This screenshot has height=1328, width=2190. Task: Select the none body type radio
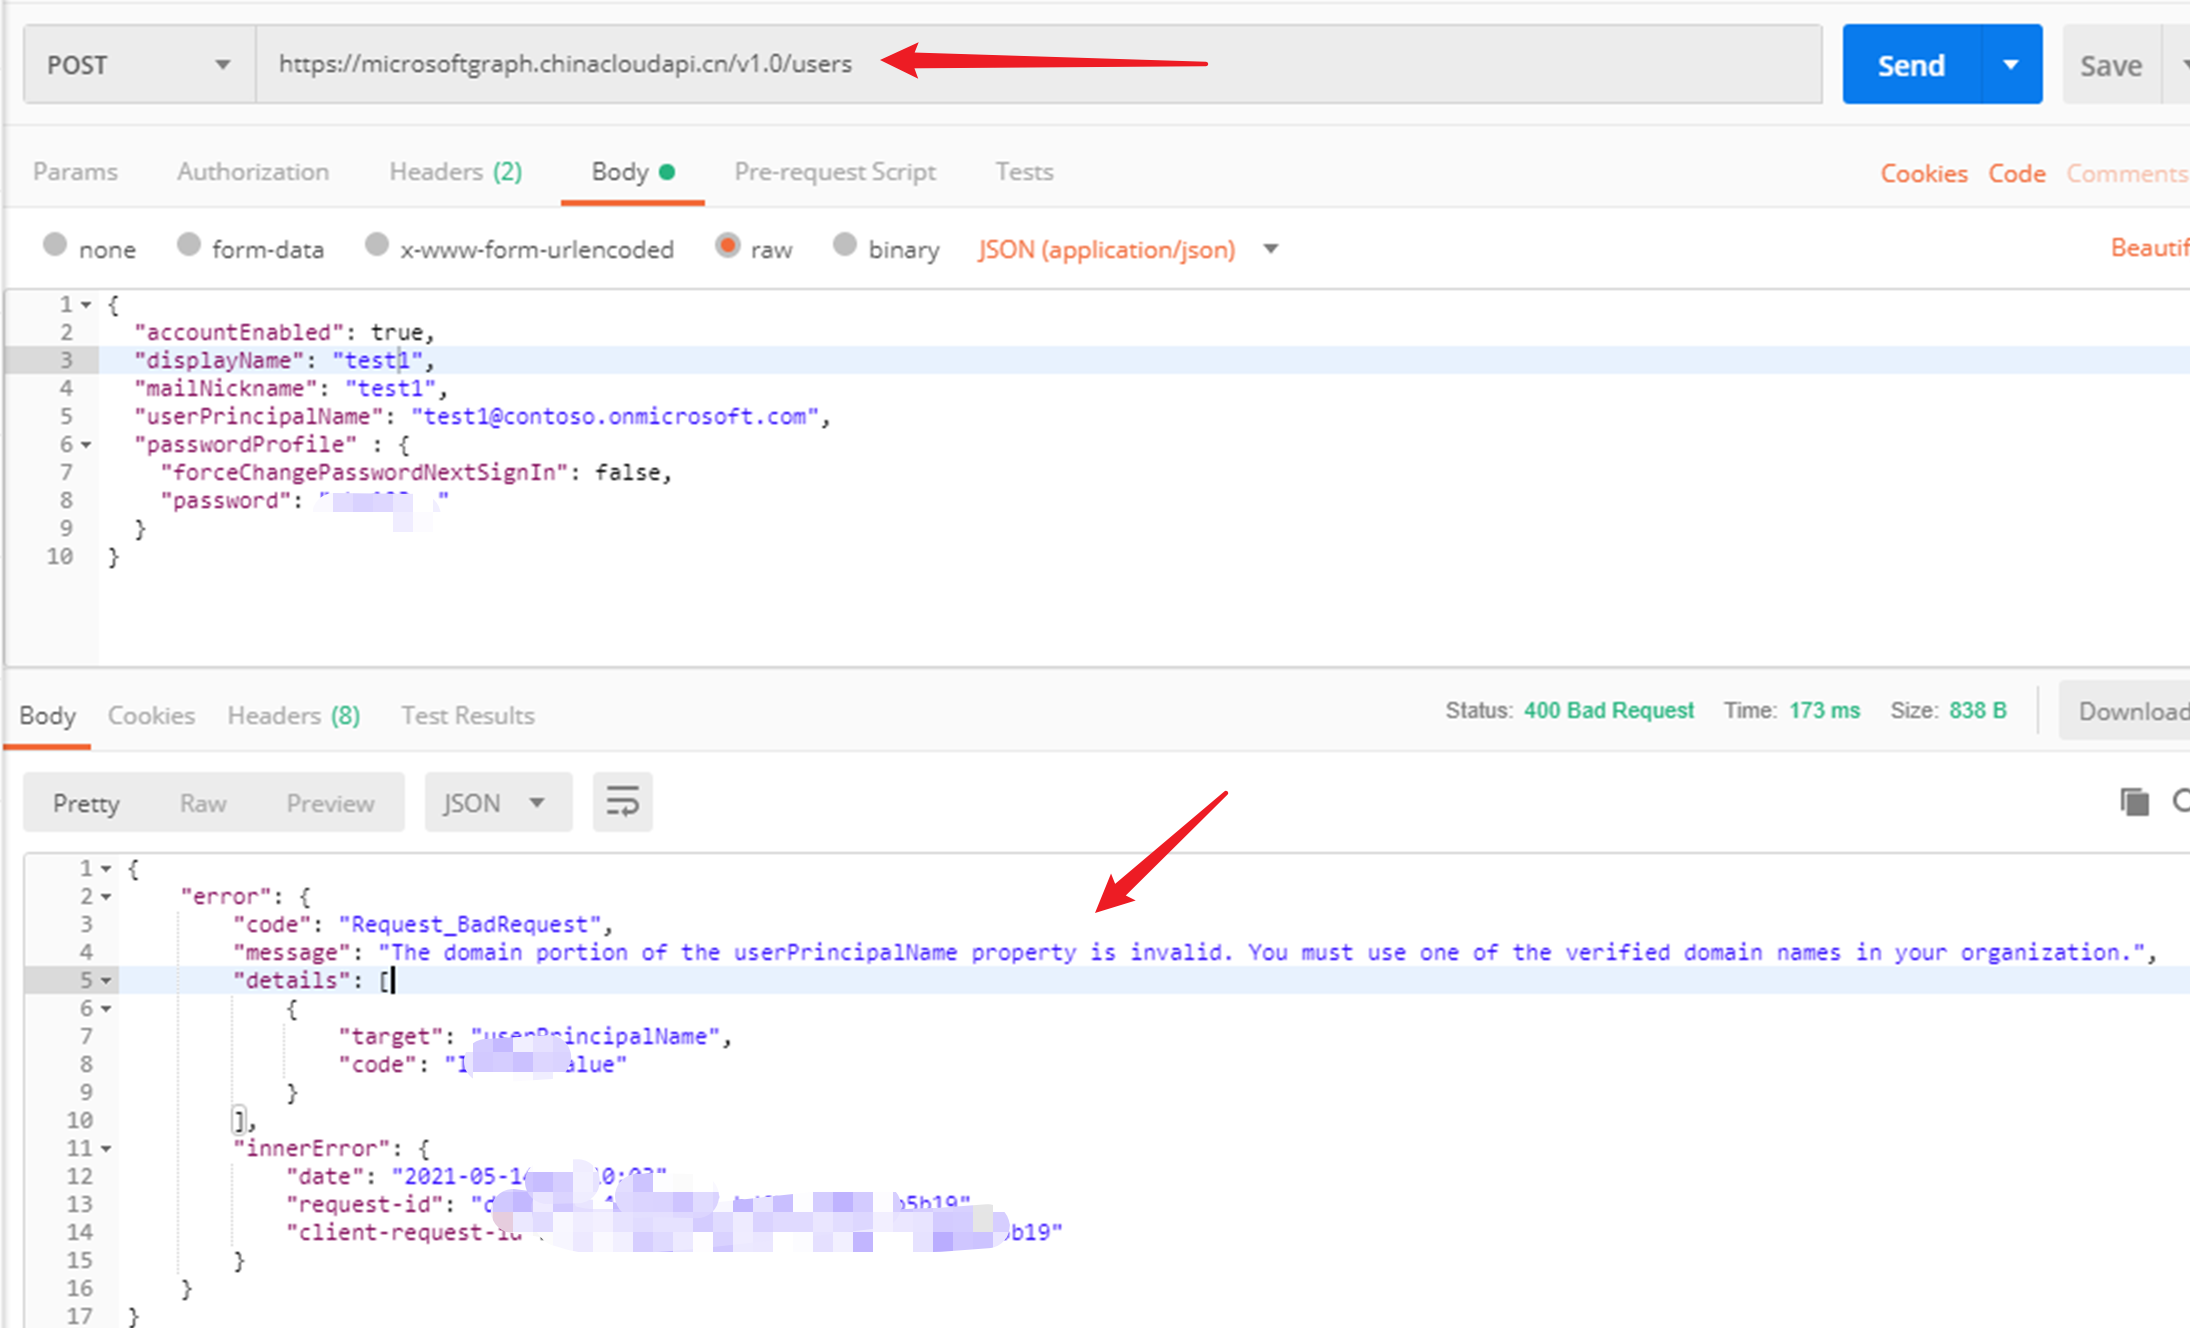(x=55, y=245)
